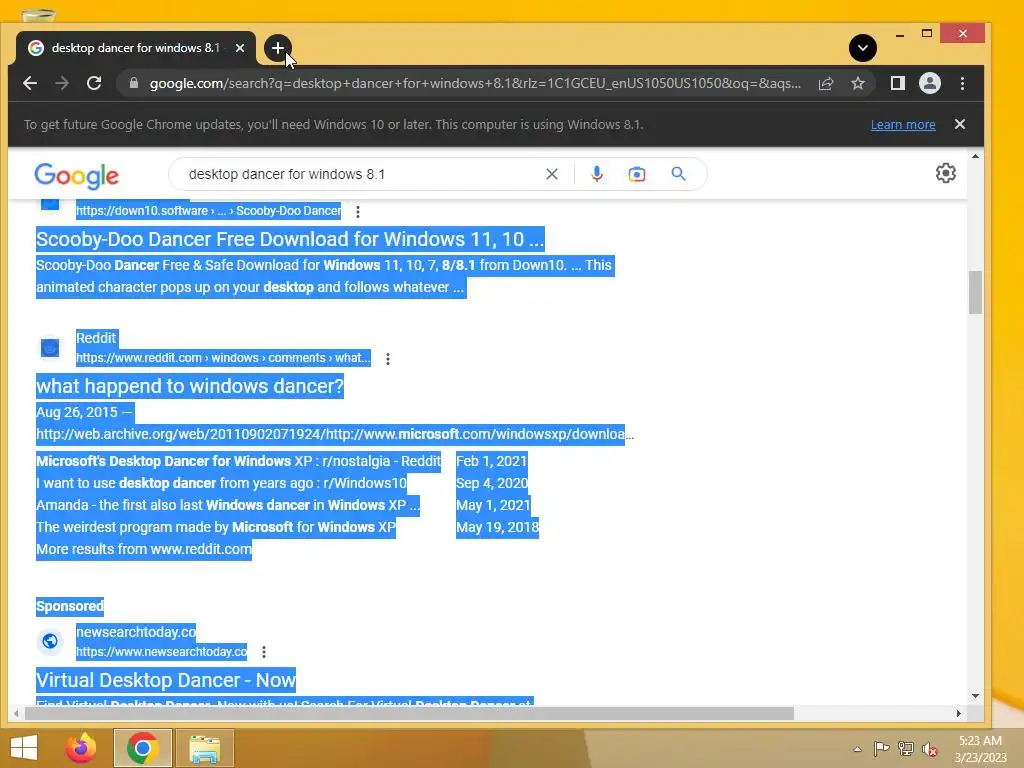Open Scooby-Doo Dancer Free Download result

point(290,239)
